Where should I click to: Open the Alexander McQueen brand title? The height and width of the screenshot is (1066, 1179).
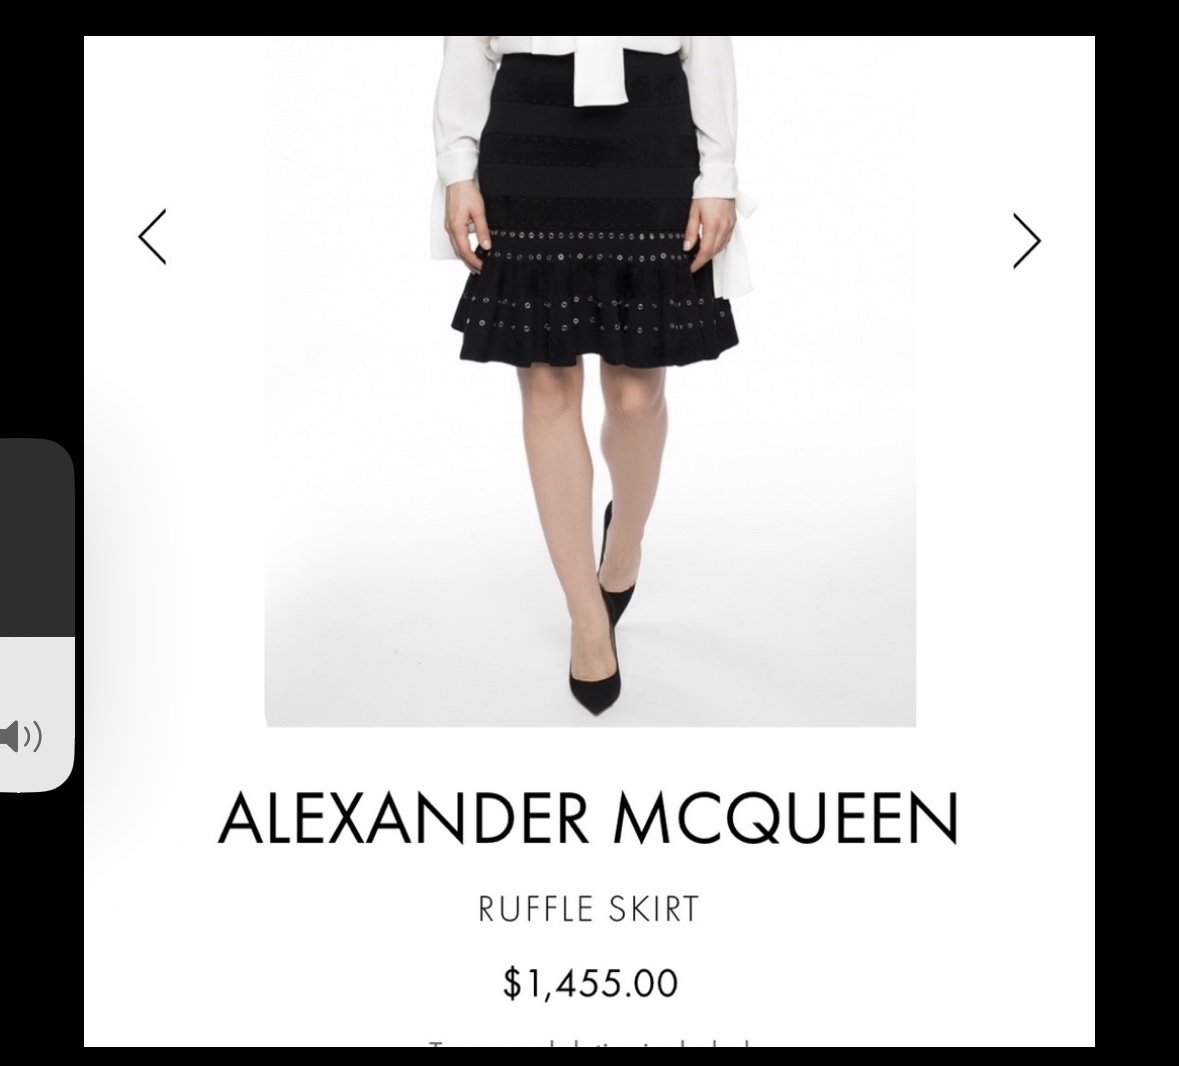click(x=589, y=818)
